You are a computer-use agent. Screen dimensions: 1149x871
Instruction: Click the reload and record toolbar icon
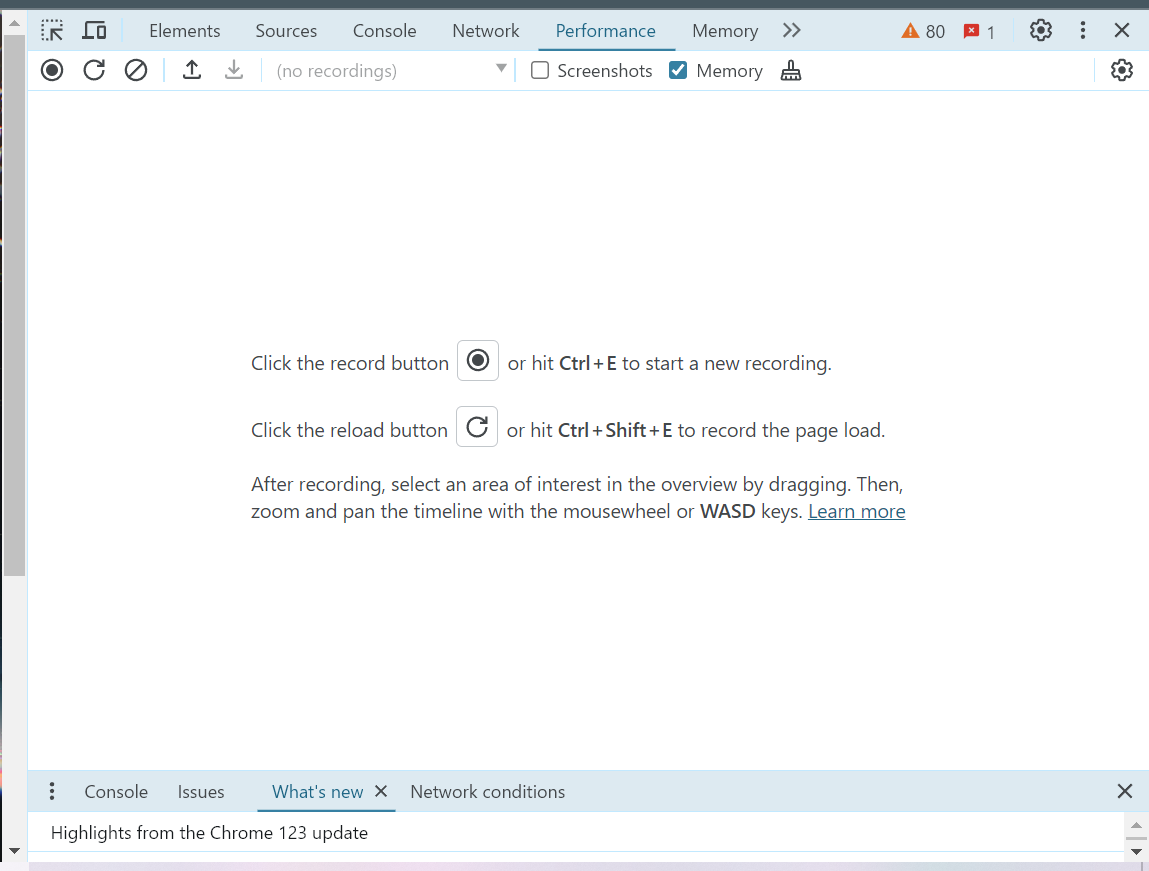[x=94, y=71]
